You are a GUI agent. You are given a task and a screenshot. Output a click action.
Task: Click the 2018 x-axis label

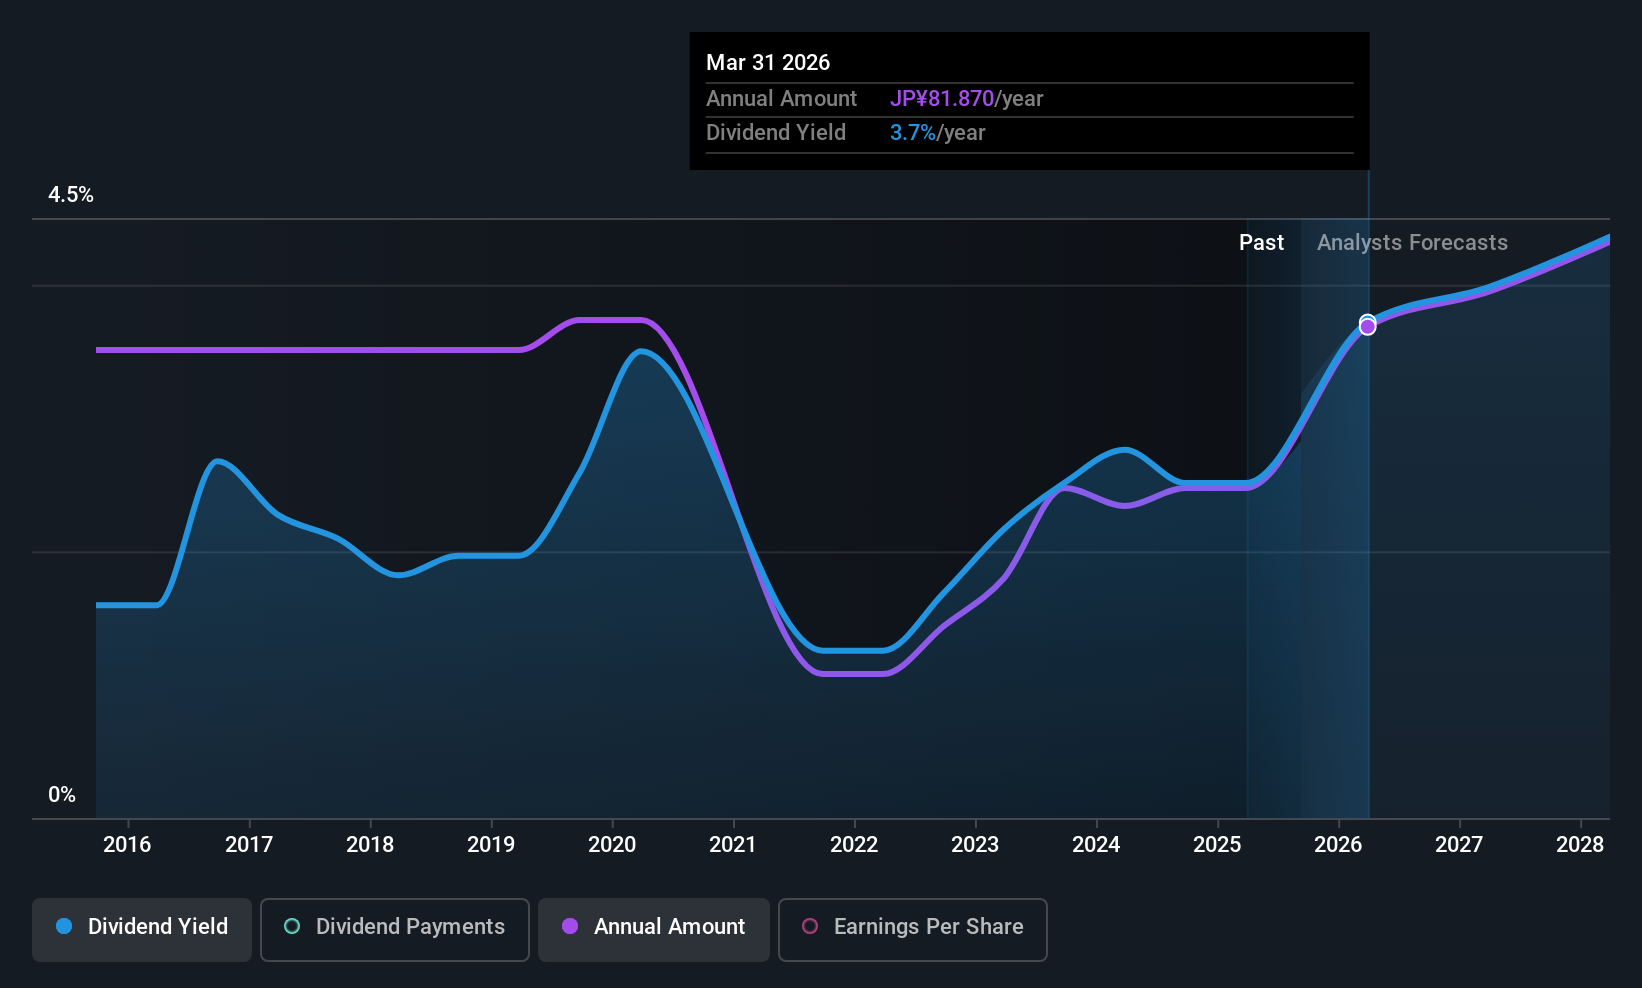pyautogui.click(x=370, y=844)
